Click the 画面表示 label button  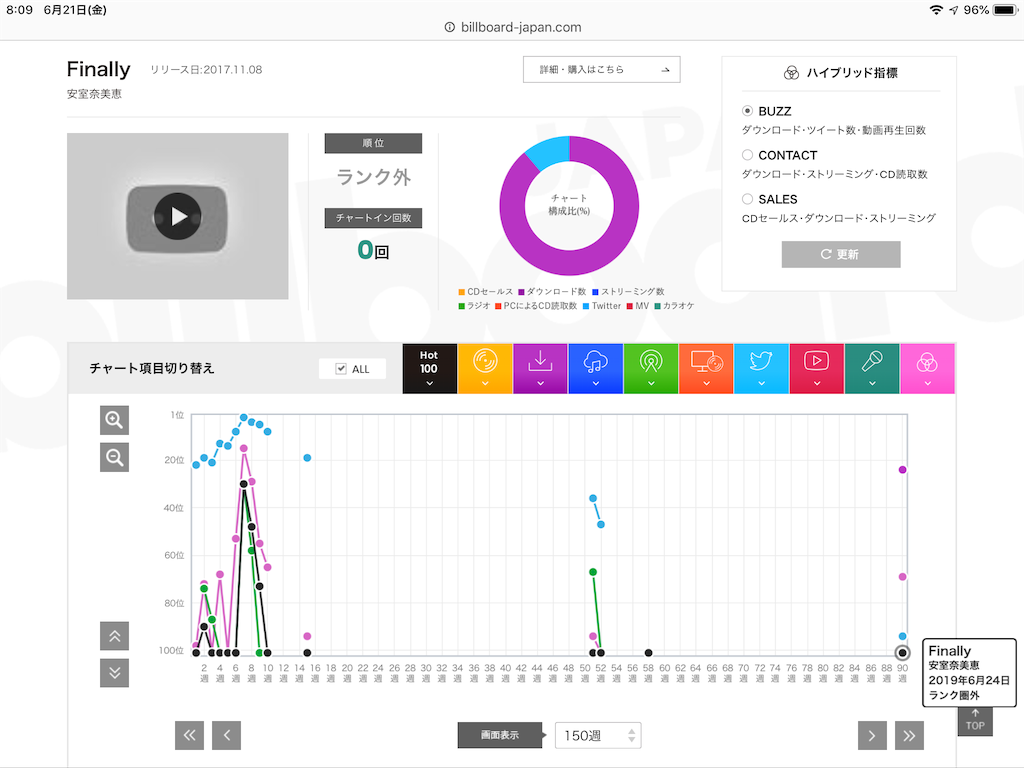500,735
